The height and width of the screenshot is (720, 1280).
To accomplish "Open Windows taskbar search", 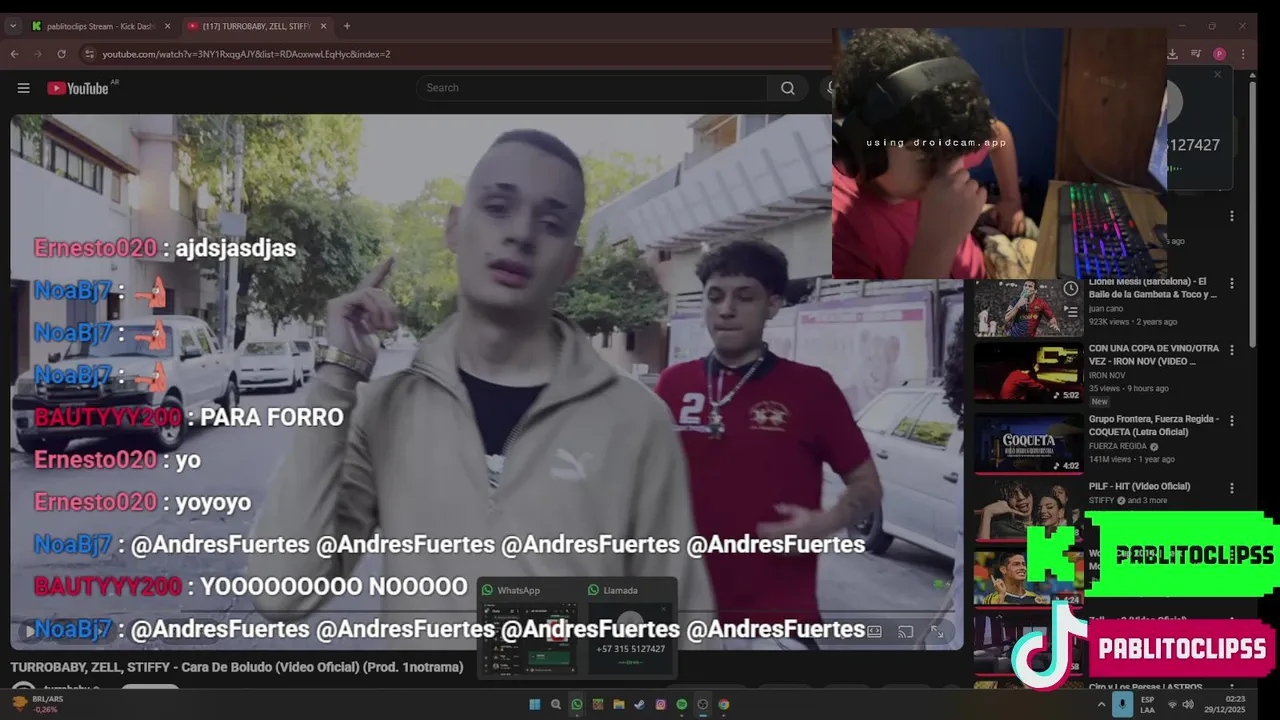I will pyautogui.click(x=556, y=704).
